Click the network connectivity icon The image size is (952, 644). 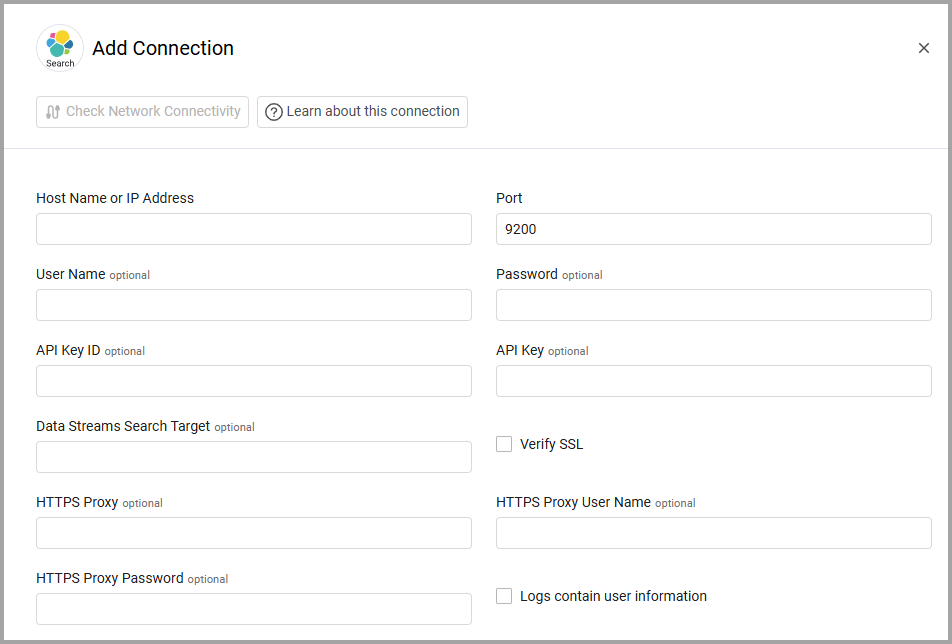click(x=53, y=112)
